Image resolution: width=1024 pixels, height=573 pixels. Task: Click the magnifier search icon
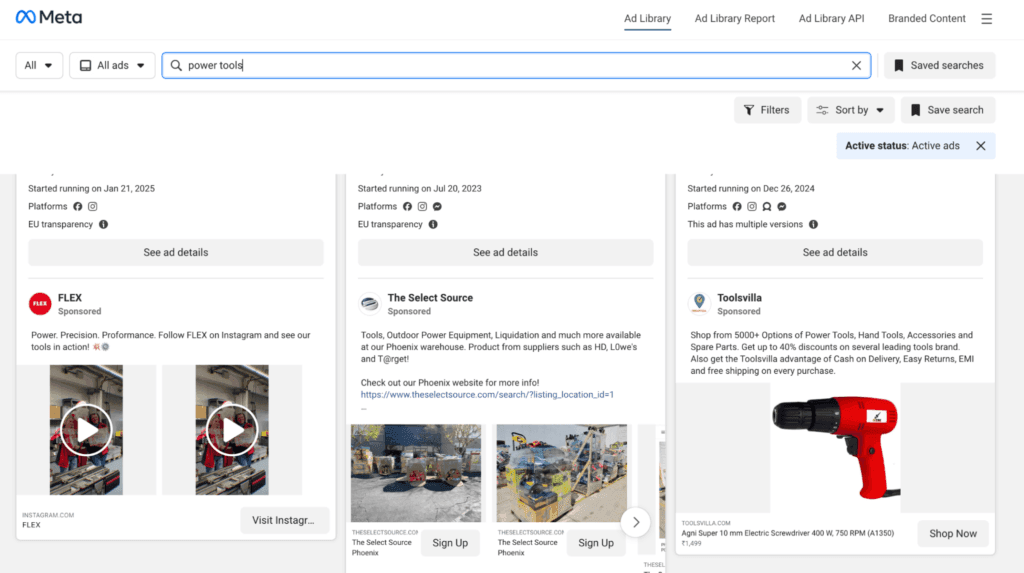176,65
